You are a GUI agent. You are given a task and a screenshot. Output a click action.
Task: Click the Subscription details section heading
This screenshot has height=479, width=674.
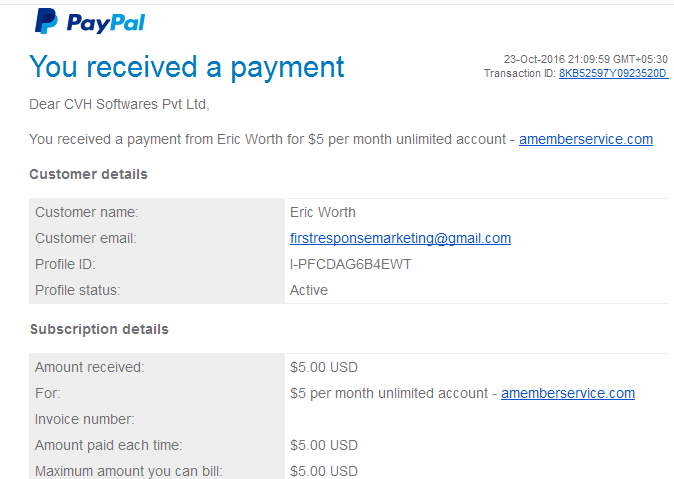(x=99, y=329)
